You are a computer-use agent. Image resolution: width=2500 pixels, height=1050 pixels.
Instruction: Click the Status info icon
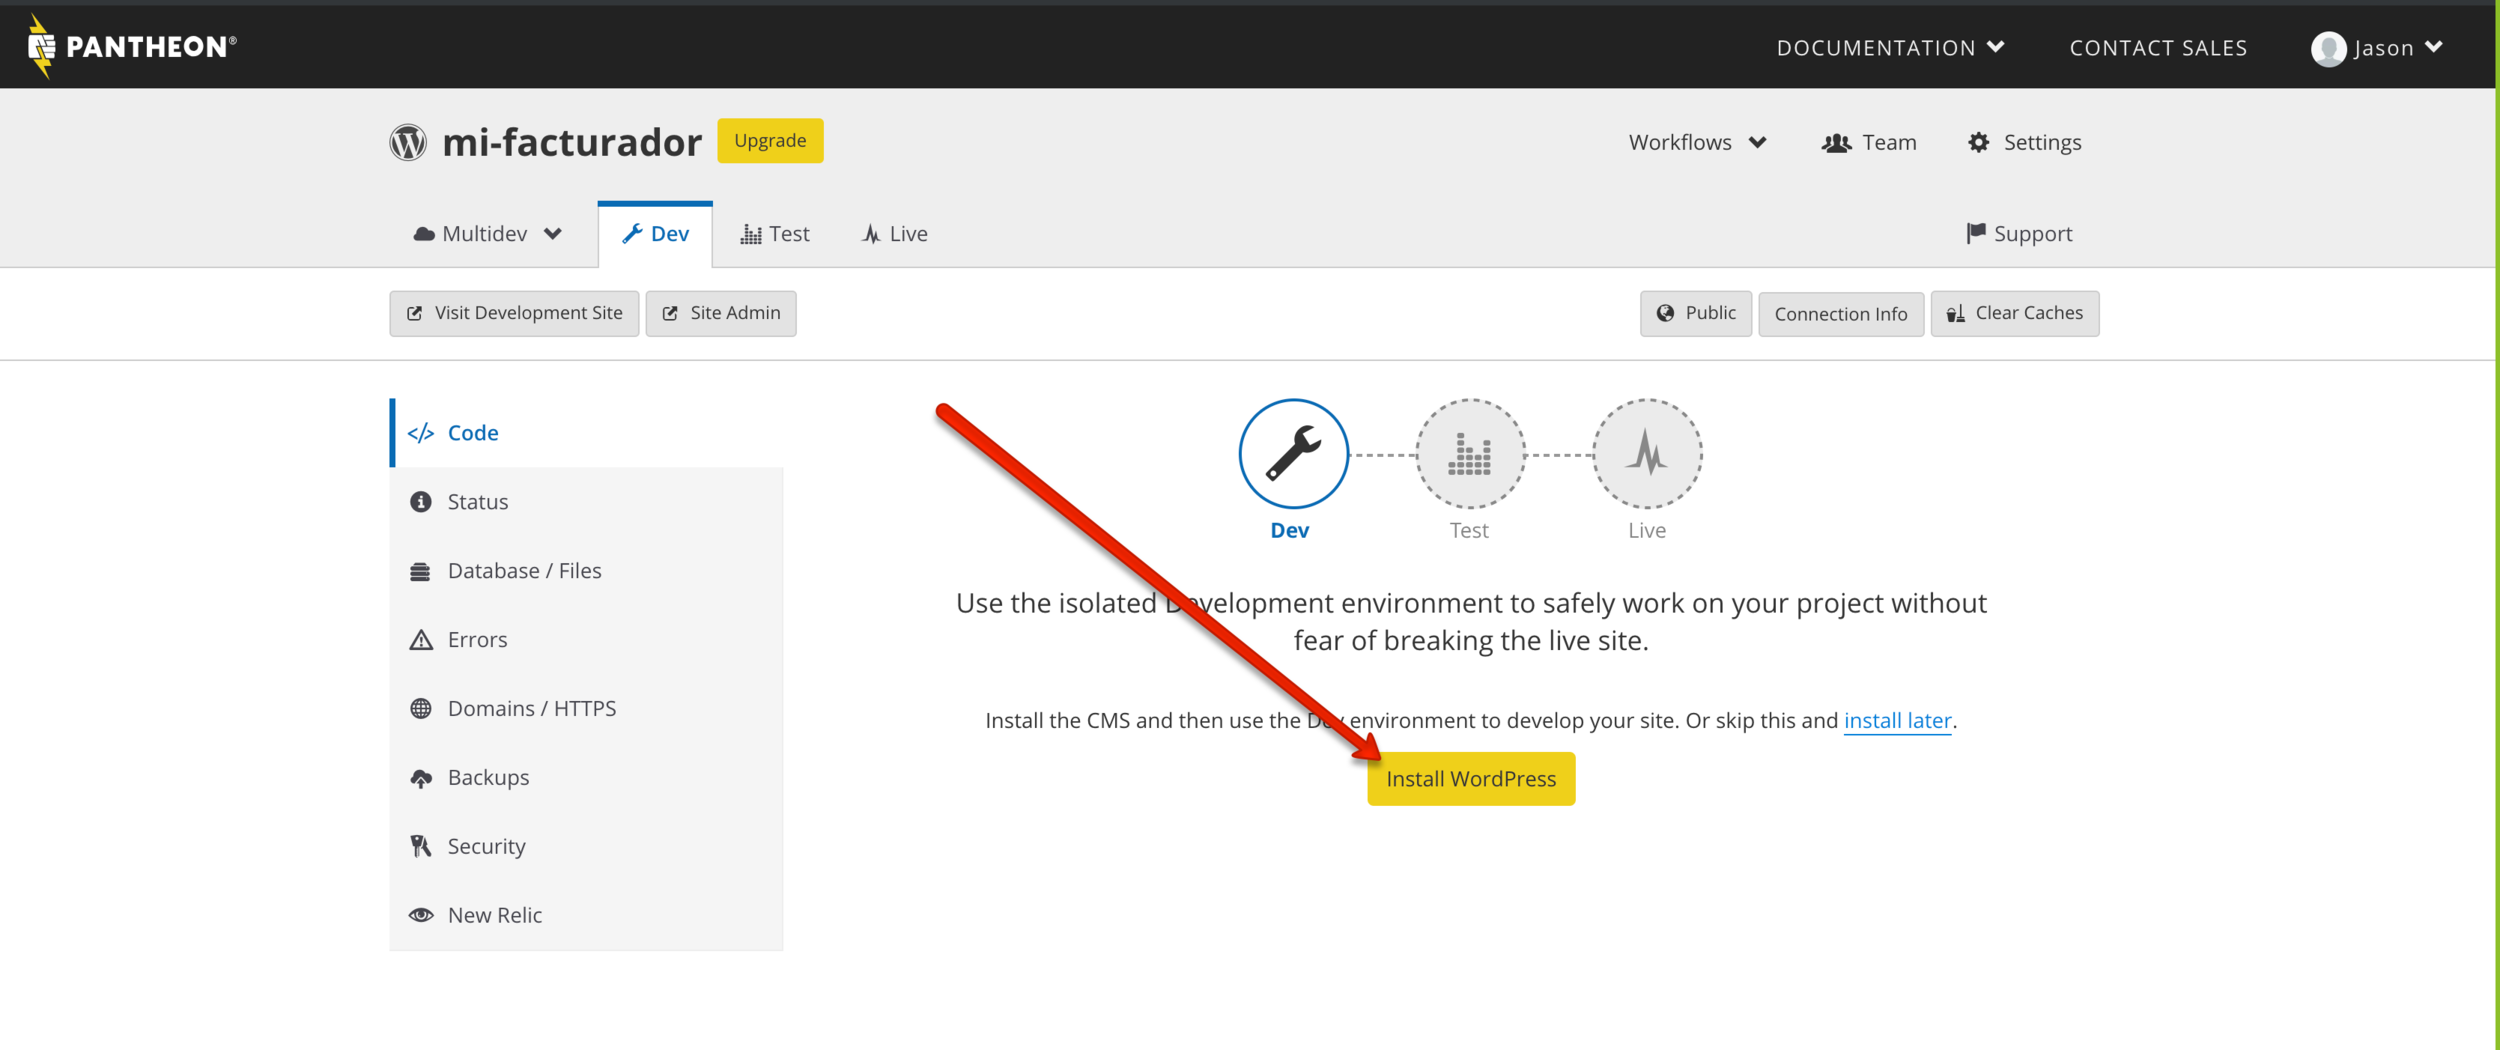(x=421, y=502)
